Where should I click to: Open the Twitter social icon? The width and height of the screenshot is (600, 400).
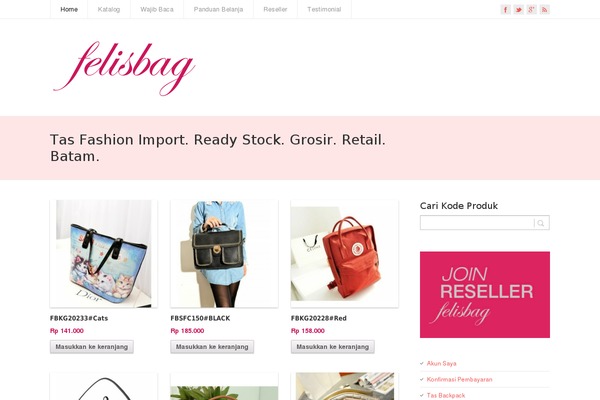tap(518, 10)
